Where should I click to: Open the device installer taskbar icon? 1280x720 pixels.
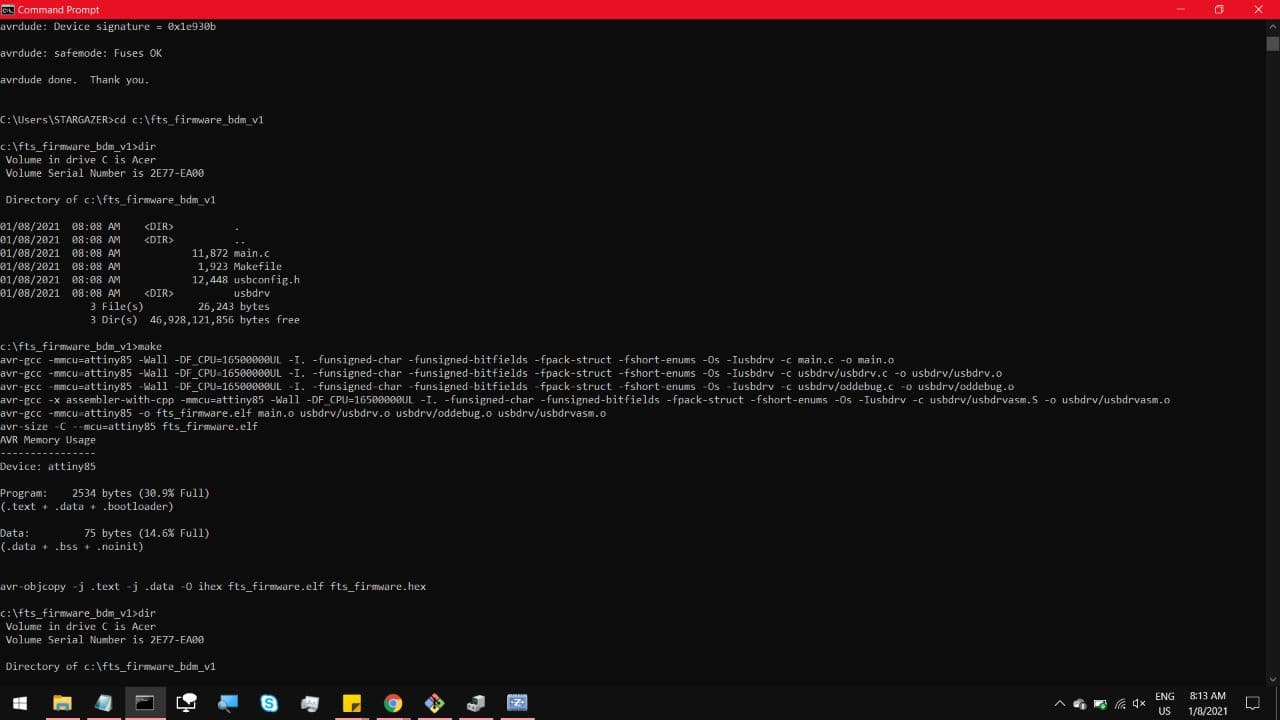coord(476,703)
